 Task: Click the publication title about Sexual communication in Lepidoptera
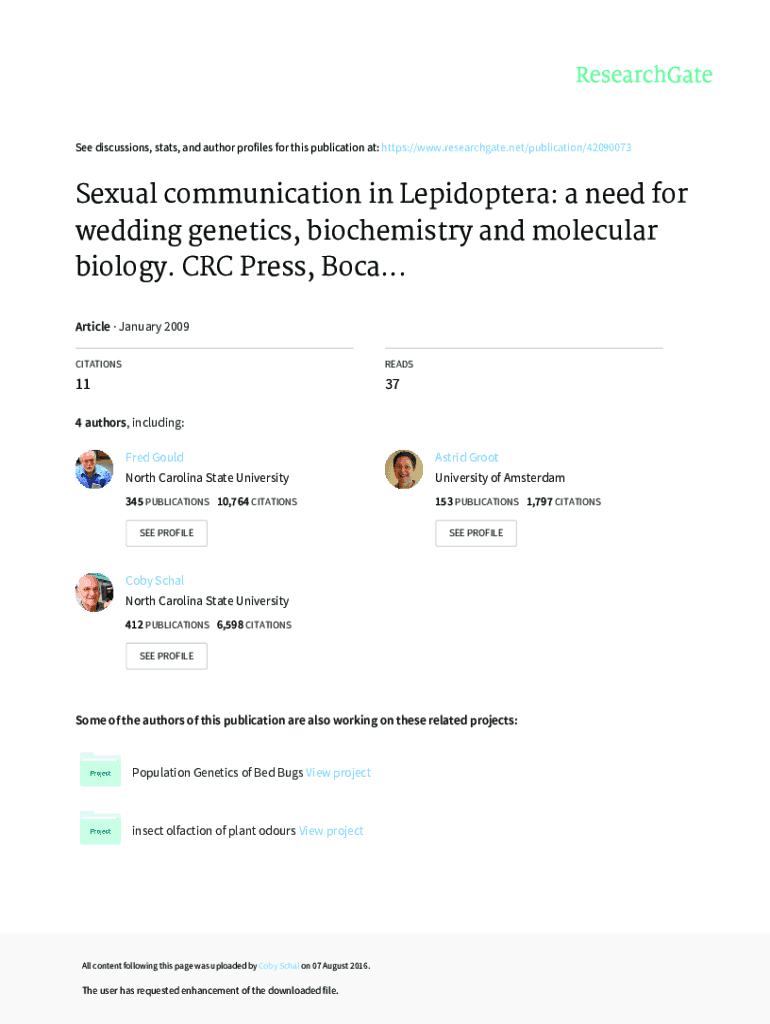point(381,231)
